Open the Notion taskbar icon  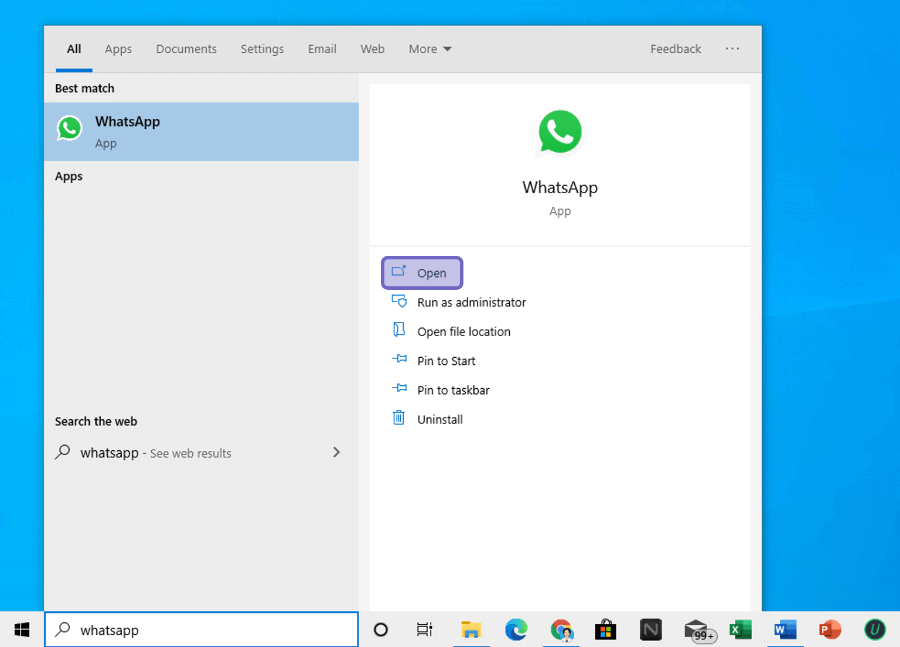(x=650, y=630)
